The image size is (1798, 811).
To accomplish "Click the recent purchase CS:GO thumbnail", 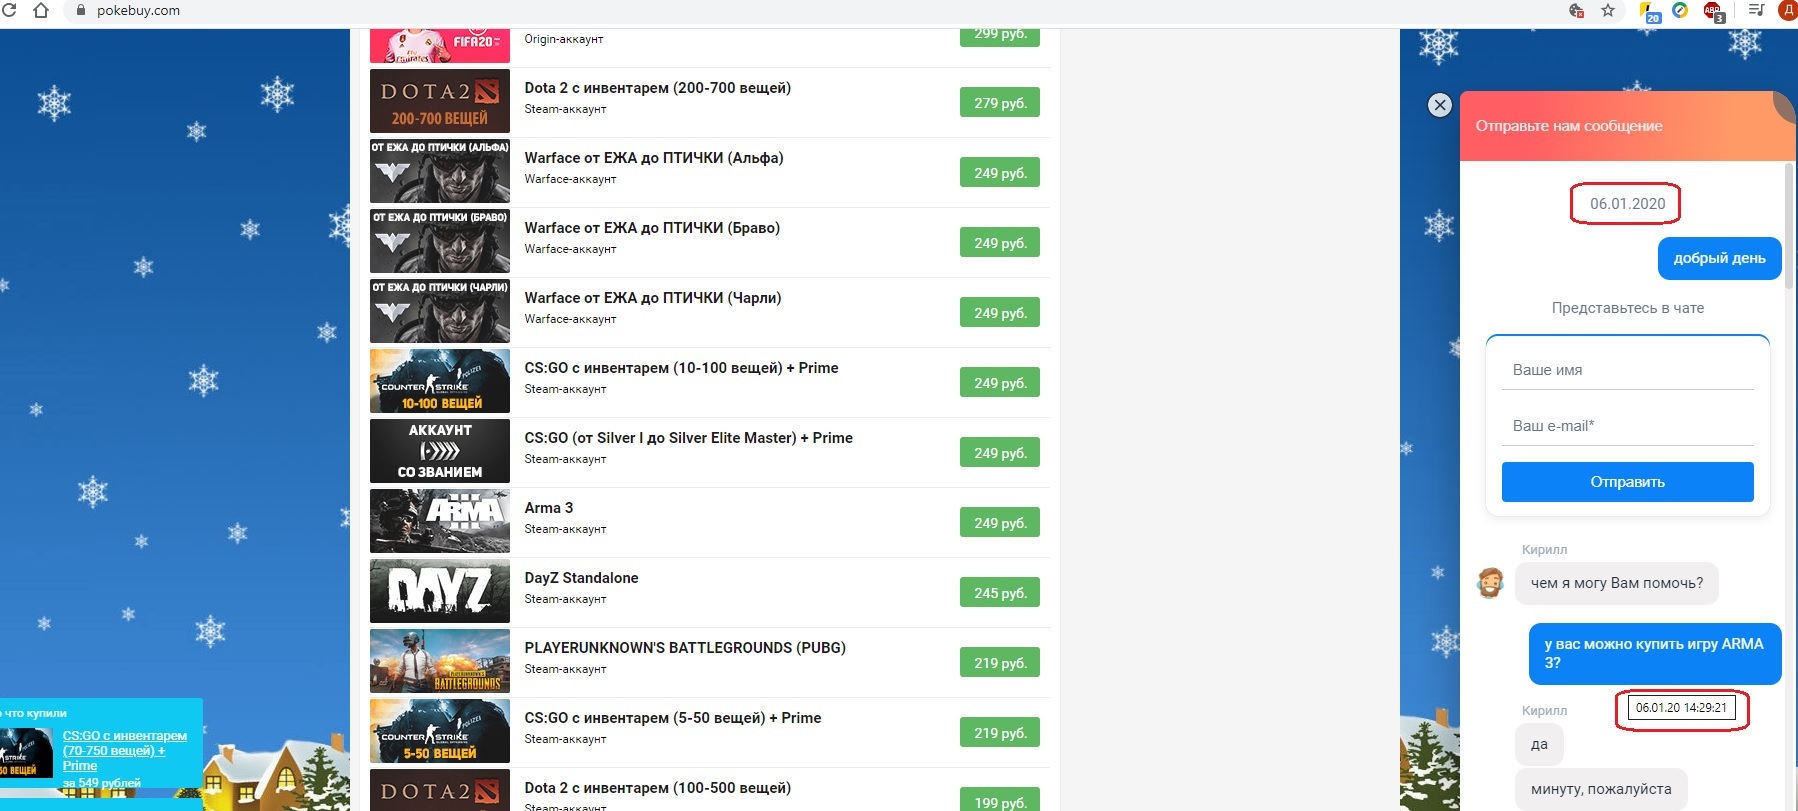I will tap(26, 753).
